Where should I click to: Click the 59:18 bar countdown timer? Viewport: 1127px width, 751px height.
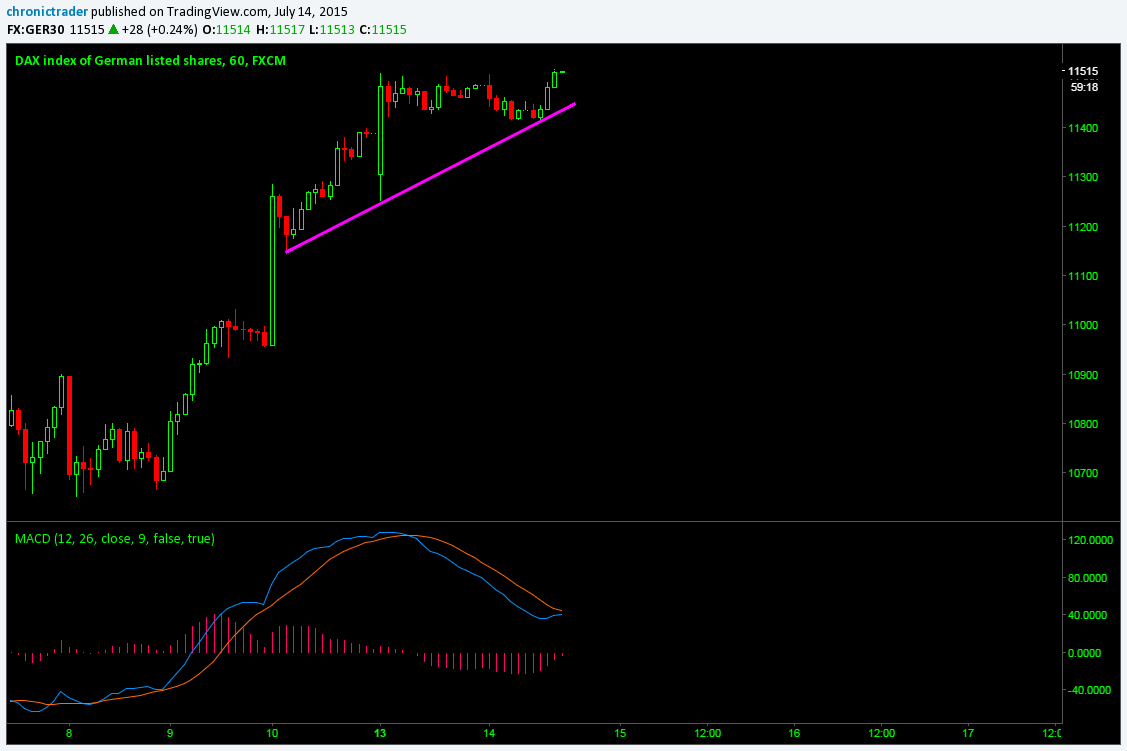tap(1084, 87)
